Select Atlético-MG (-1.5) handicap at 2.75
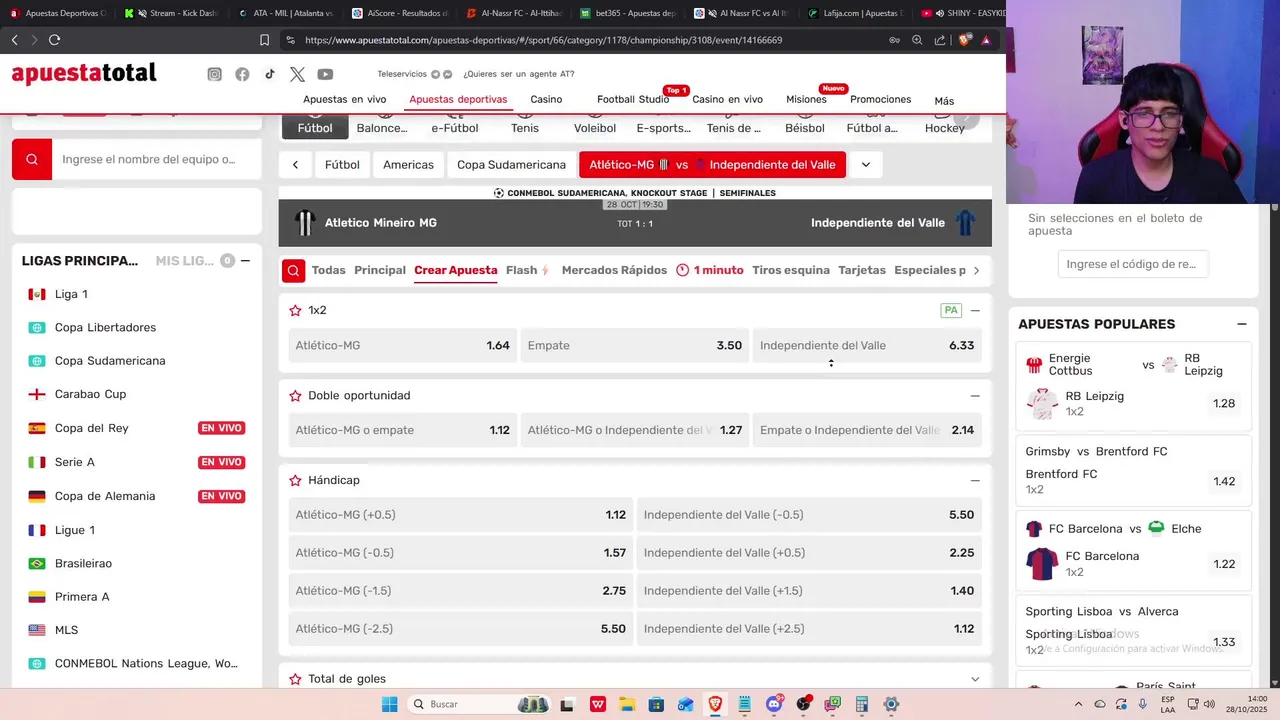The image size is (1280, 720). point(460,591)
